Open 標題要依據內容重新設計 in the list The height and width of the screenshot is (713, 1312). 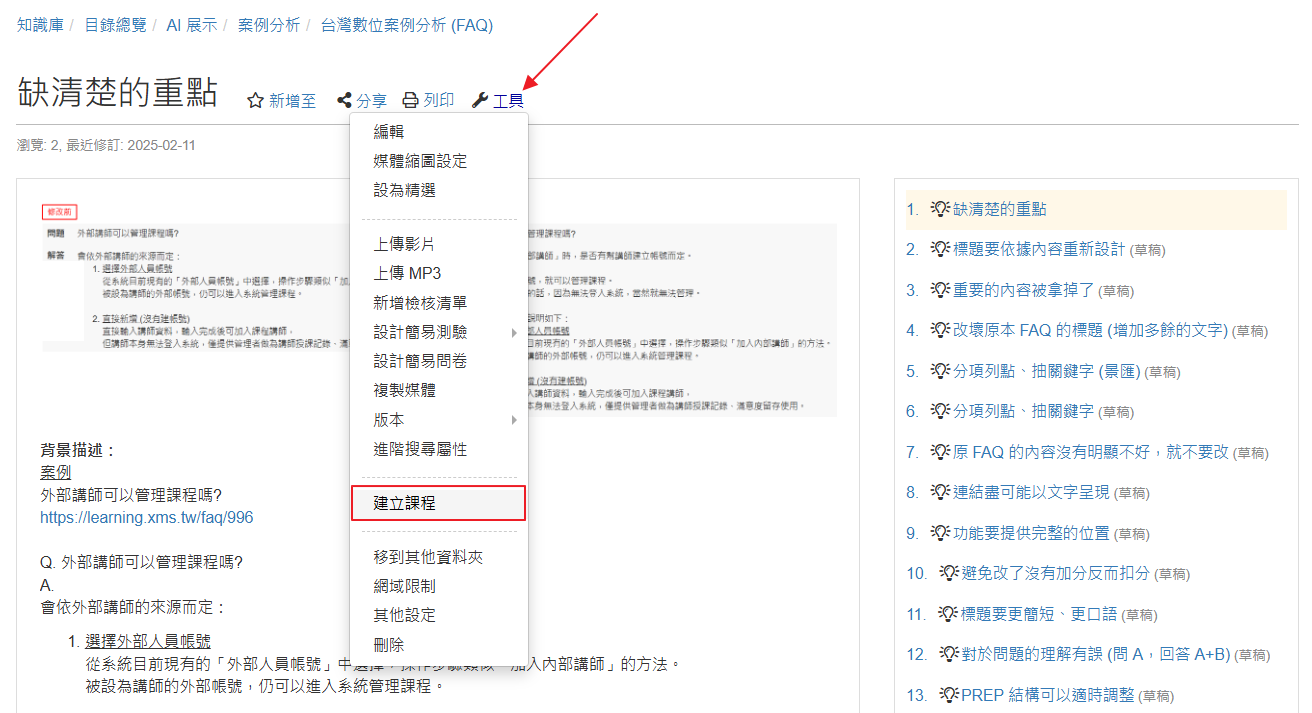click(1039, 249)
